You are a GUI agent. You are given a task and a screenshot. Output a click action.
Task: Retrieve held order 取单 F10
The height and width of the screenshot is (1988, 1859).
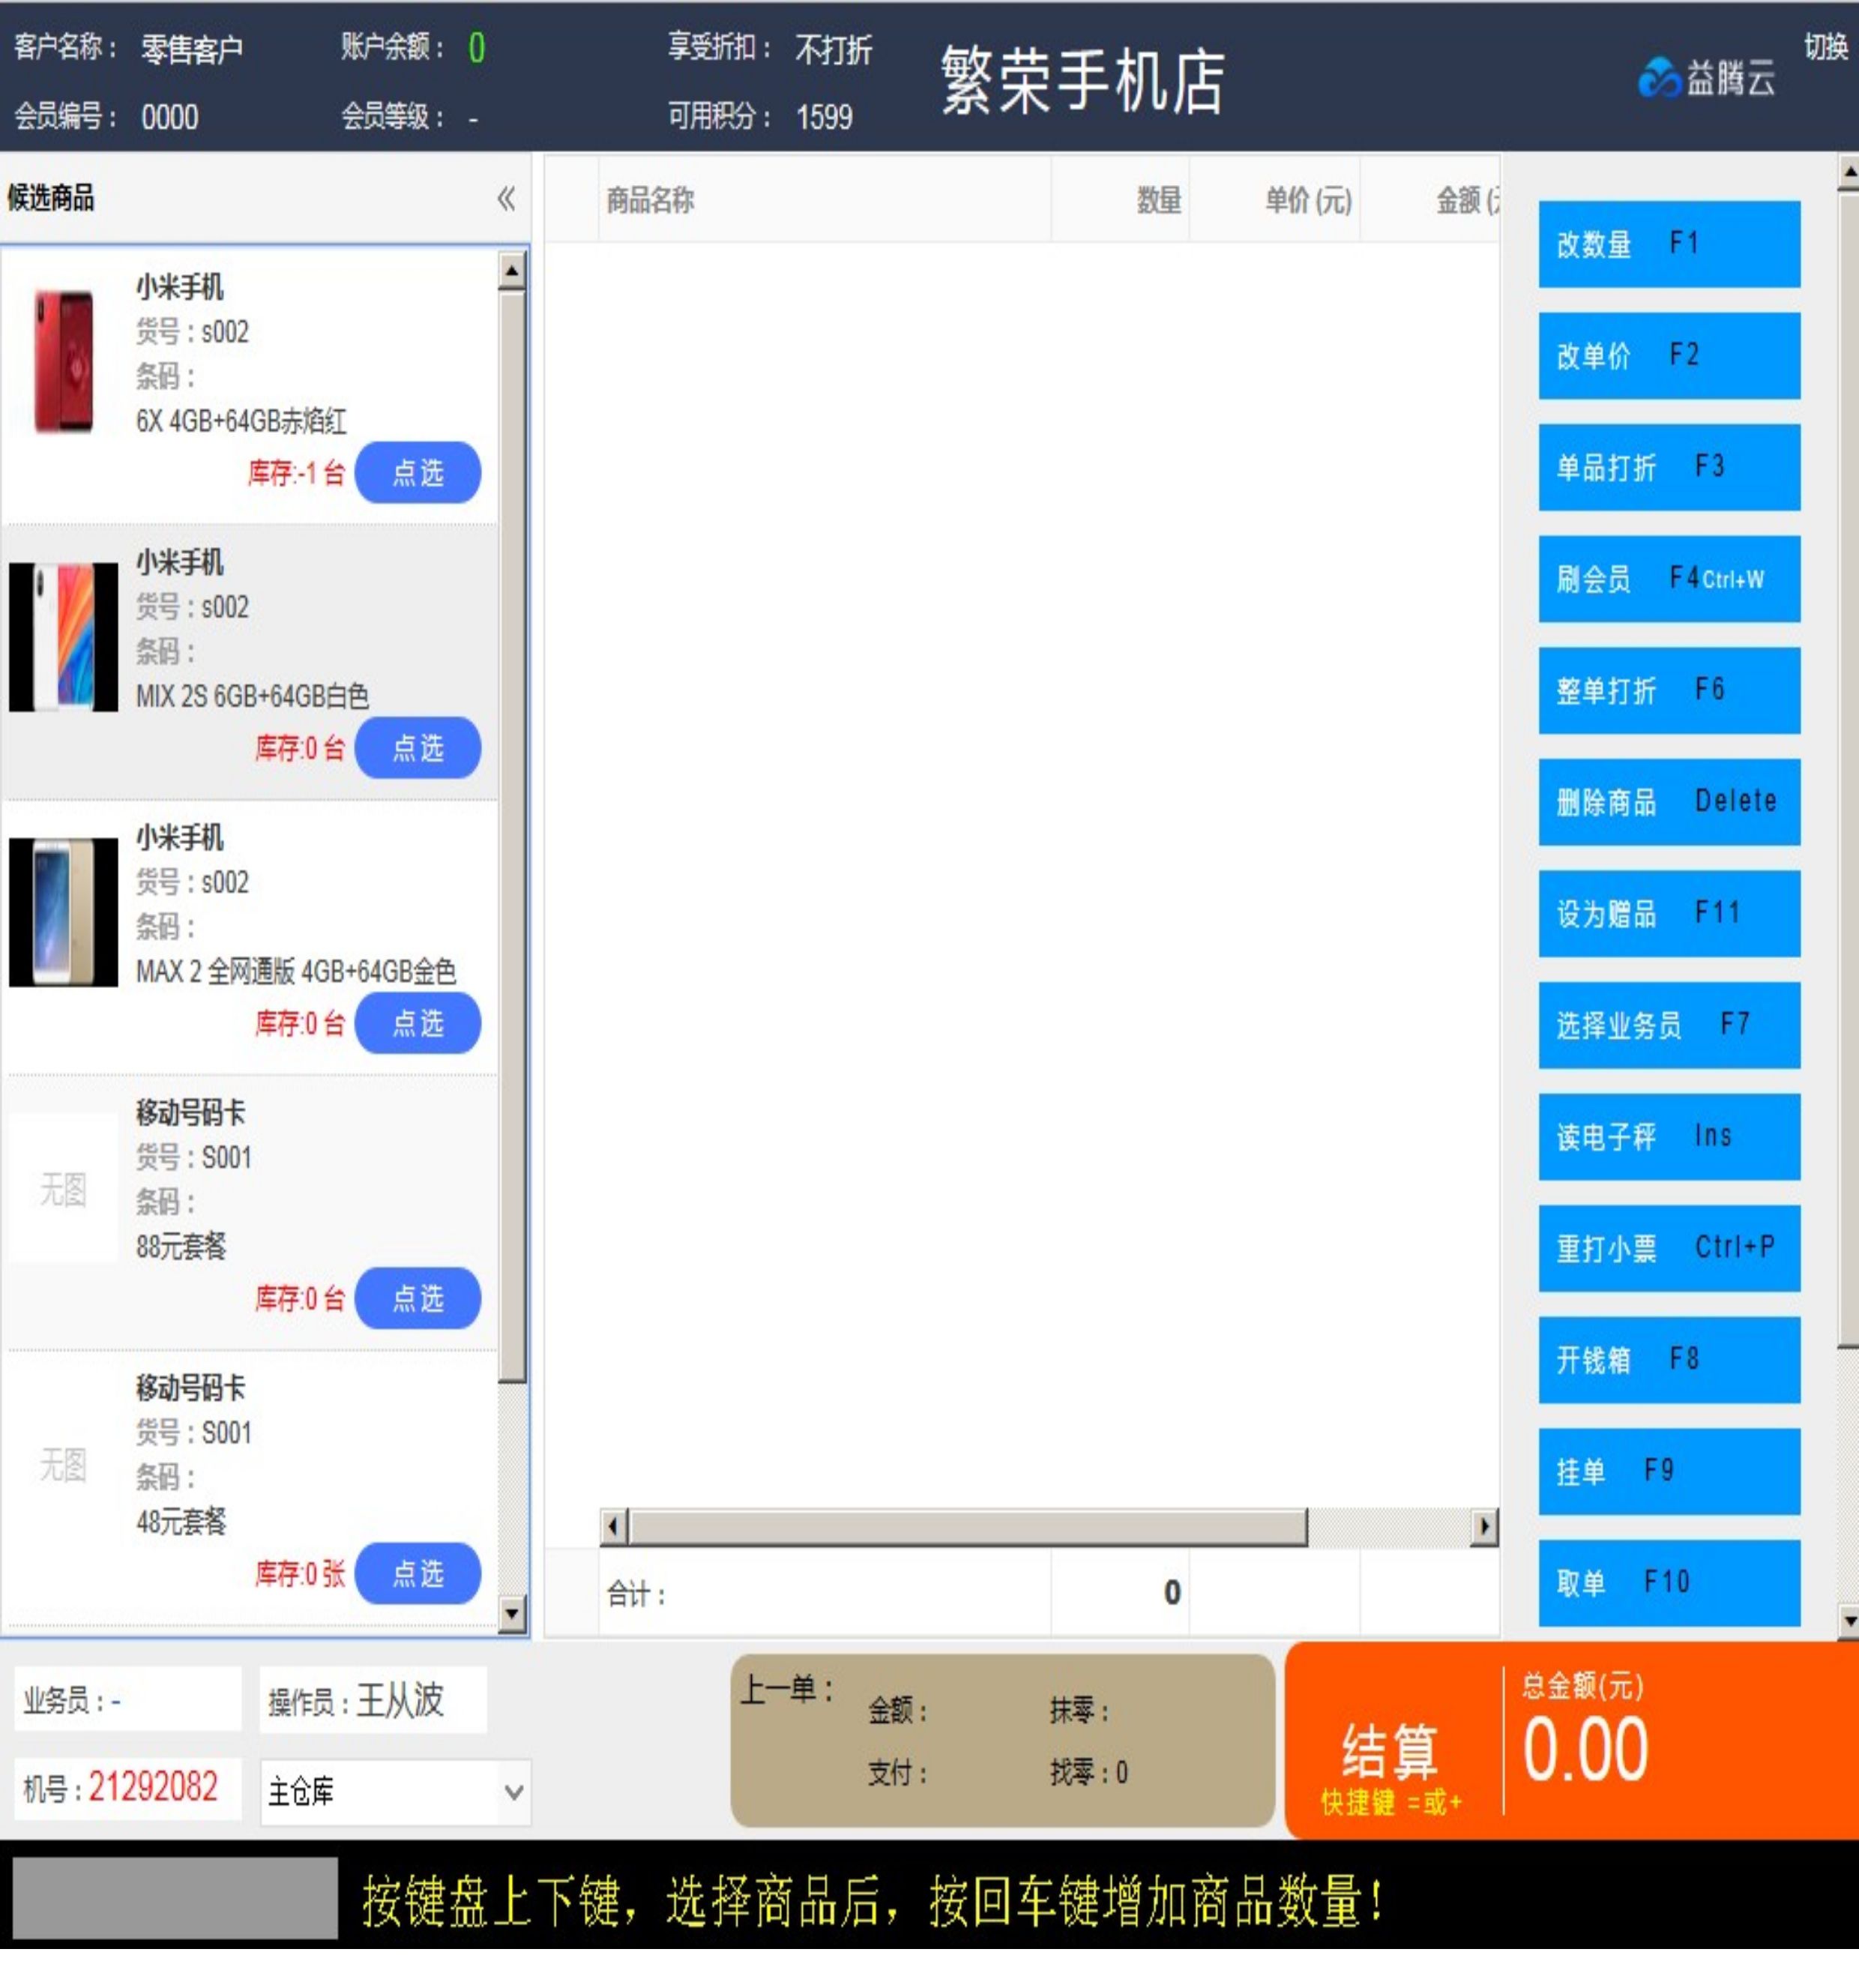click(x=1669, y=1582)
